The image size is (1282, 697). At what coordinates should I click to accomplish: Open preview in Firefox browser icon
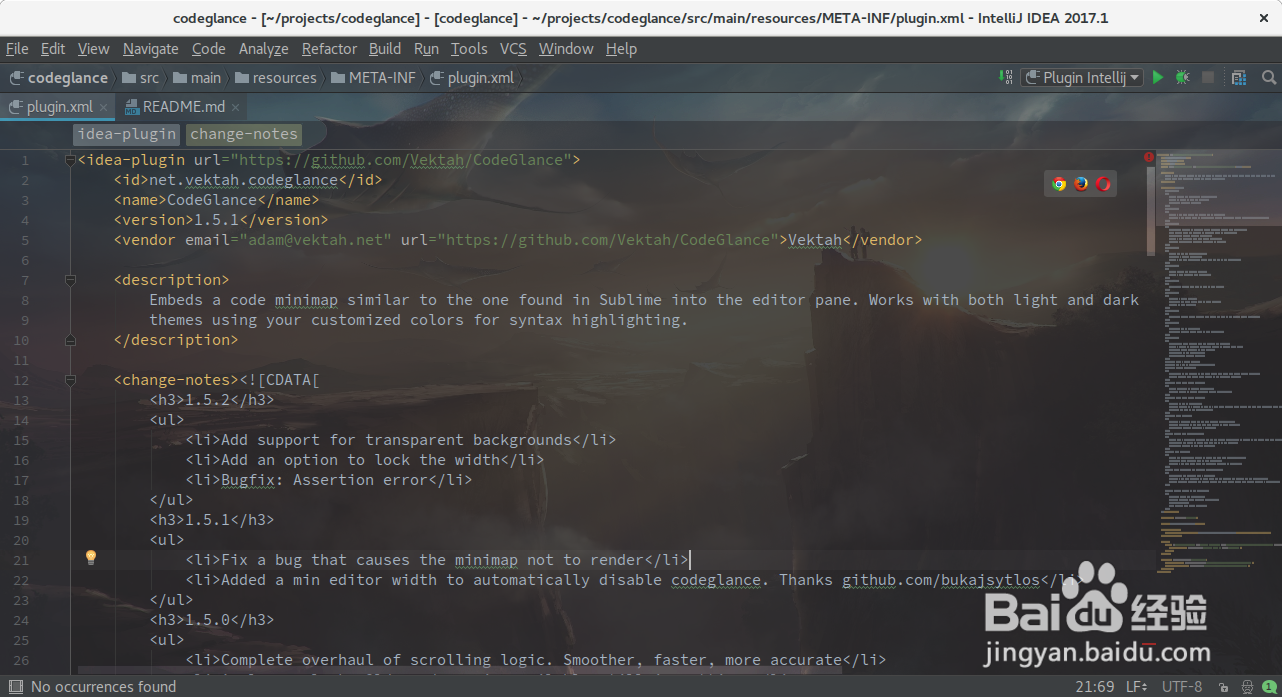coord(1081,183)
